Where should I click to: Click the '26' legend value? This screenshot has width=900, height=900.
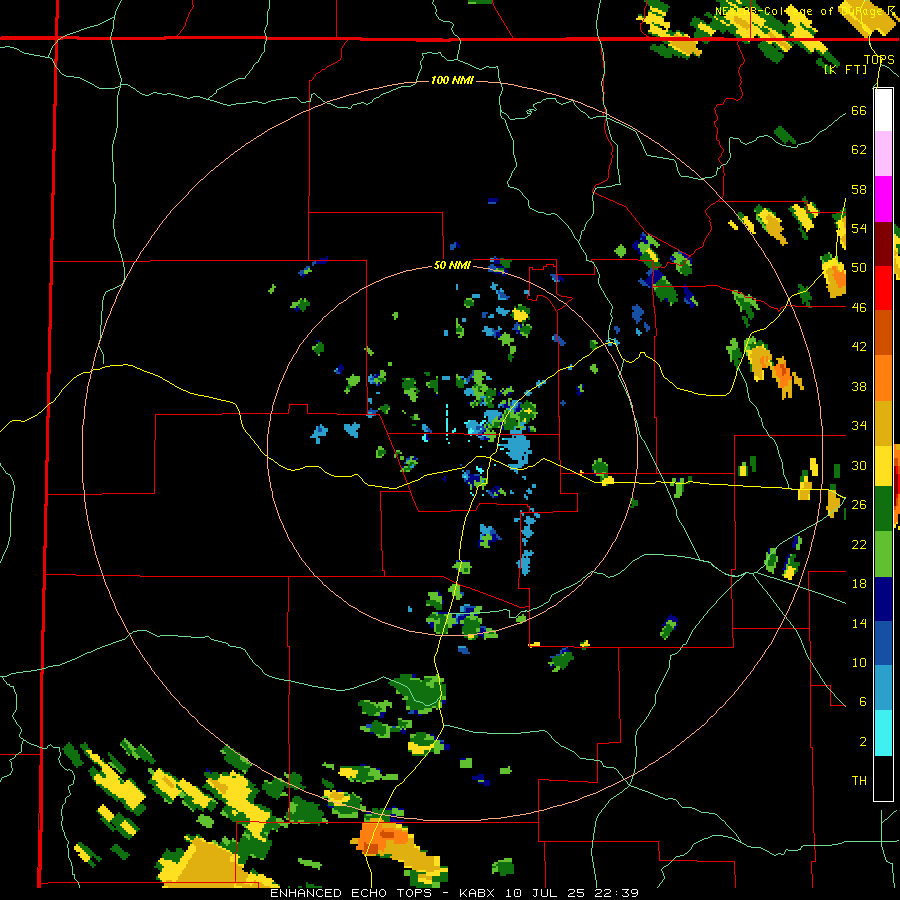859,505
